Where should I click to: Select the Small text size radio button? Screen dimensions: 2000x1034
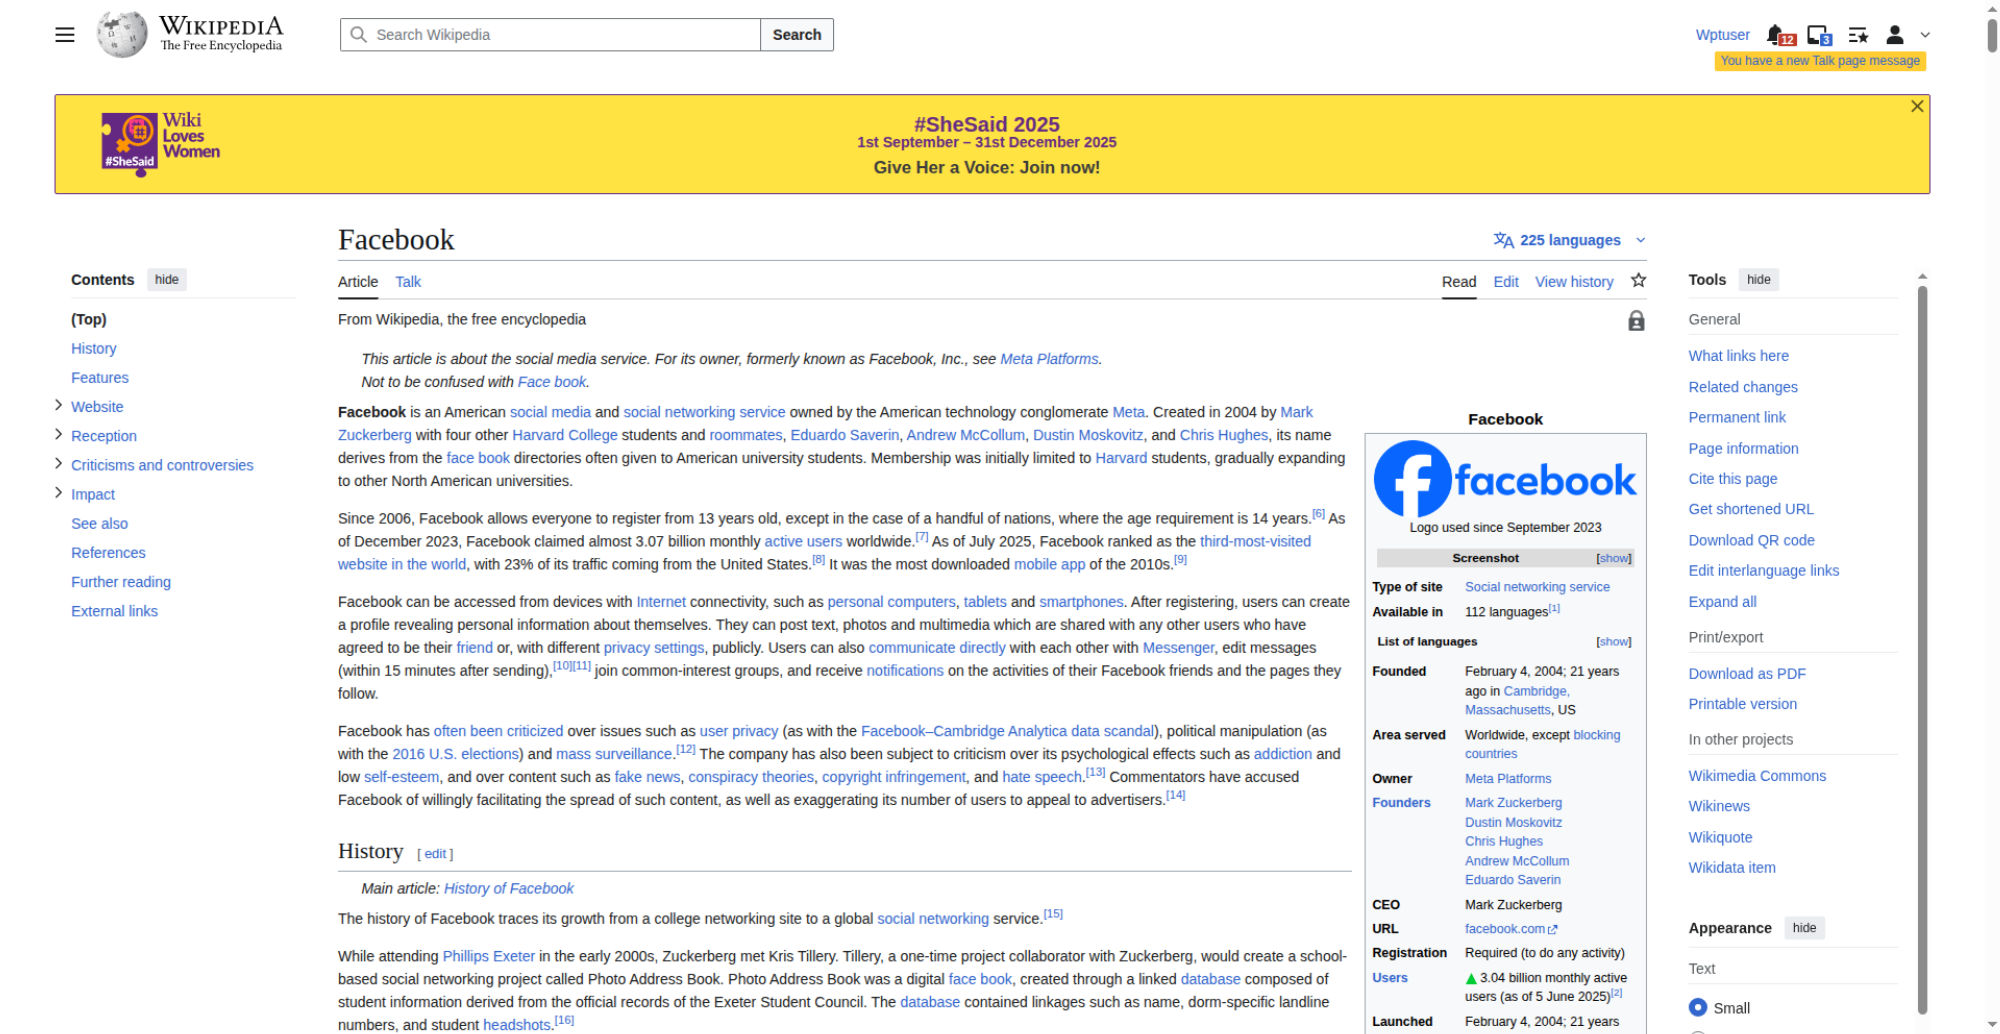click(x=1698, y=1007)
